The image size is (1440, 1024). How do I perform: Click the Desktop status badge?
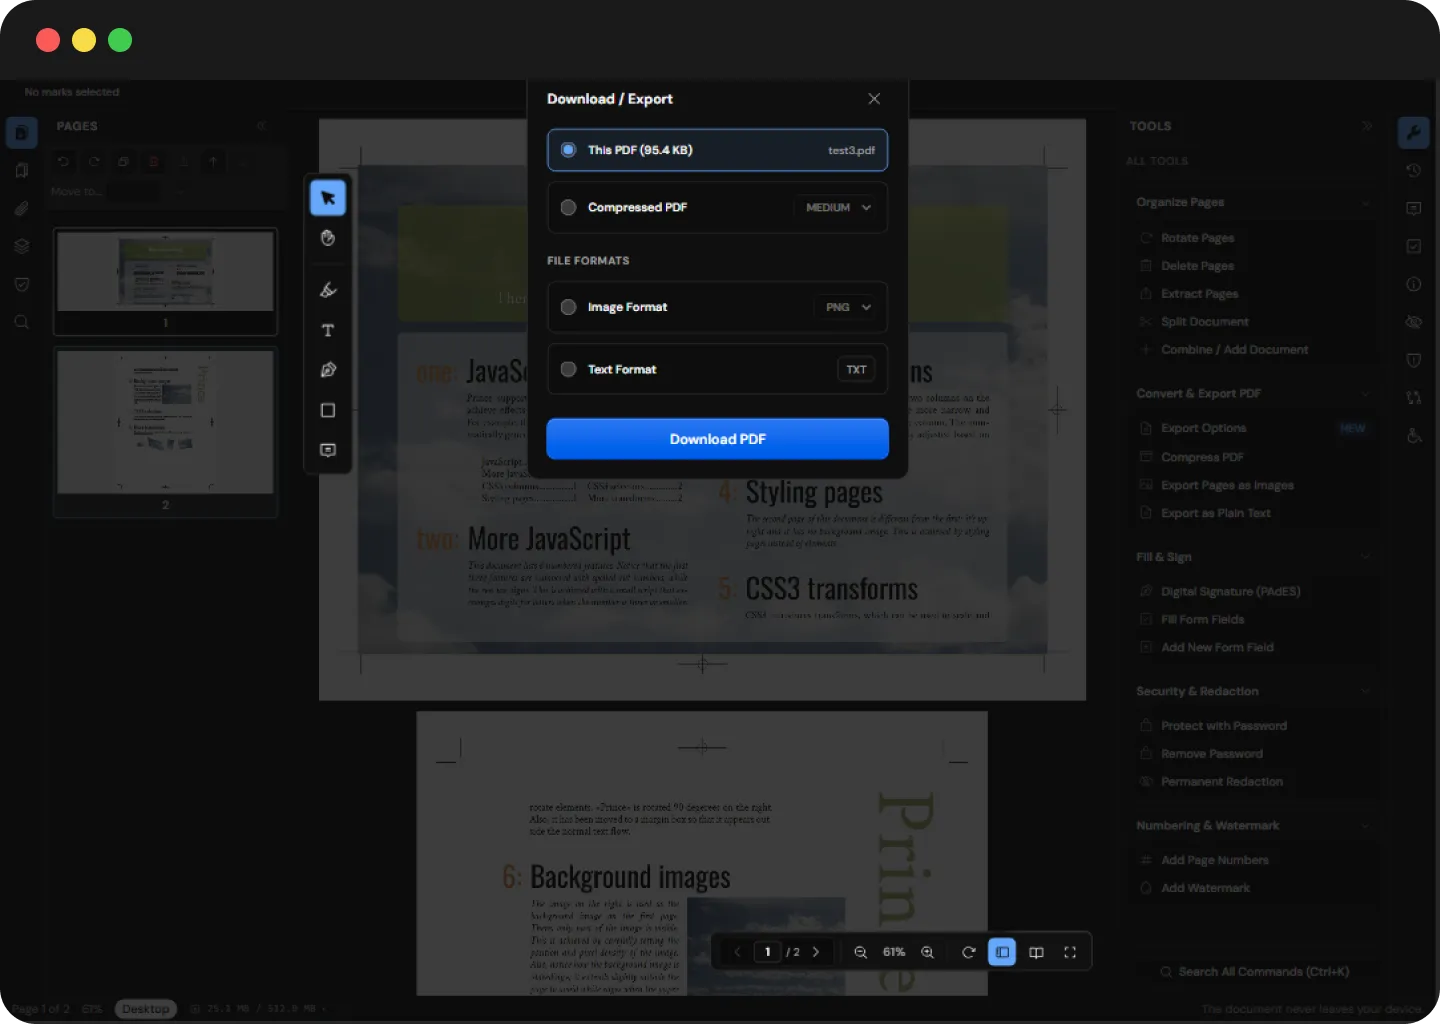pos(146,1009)
